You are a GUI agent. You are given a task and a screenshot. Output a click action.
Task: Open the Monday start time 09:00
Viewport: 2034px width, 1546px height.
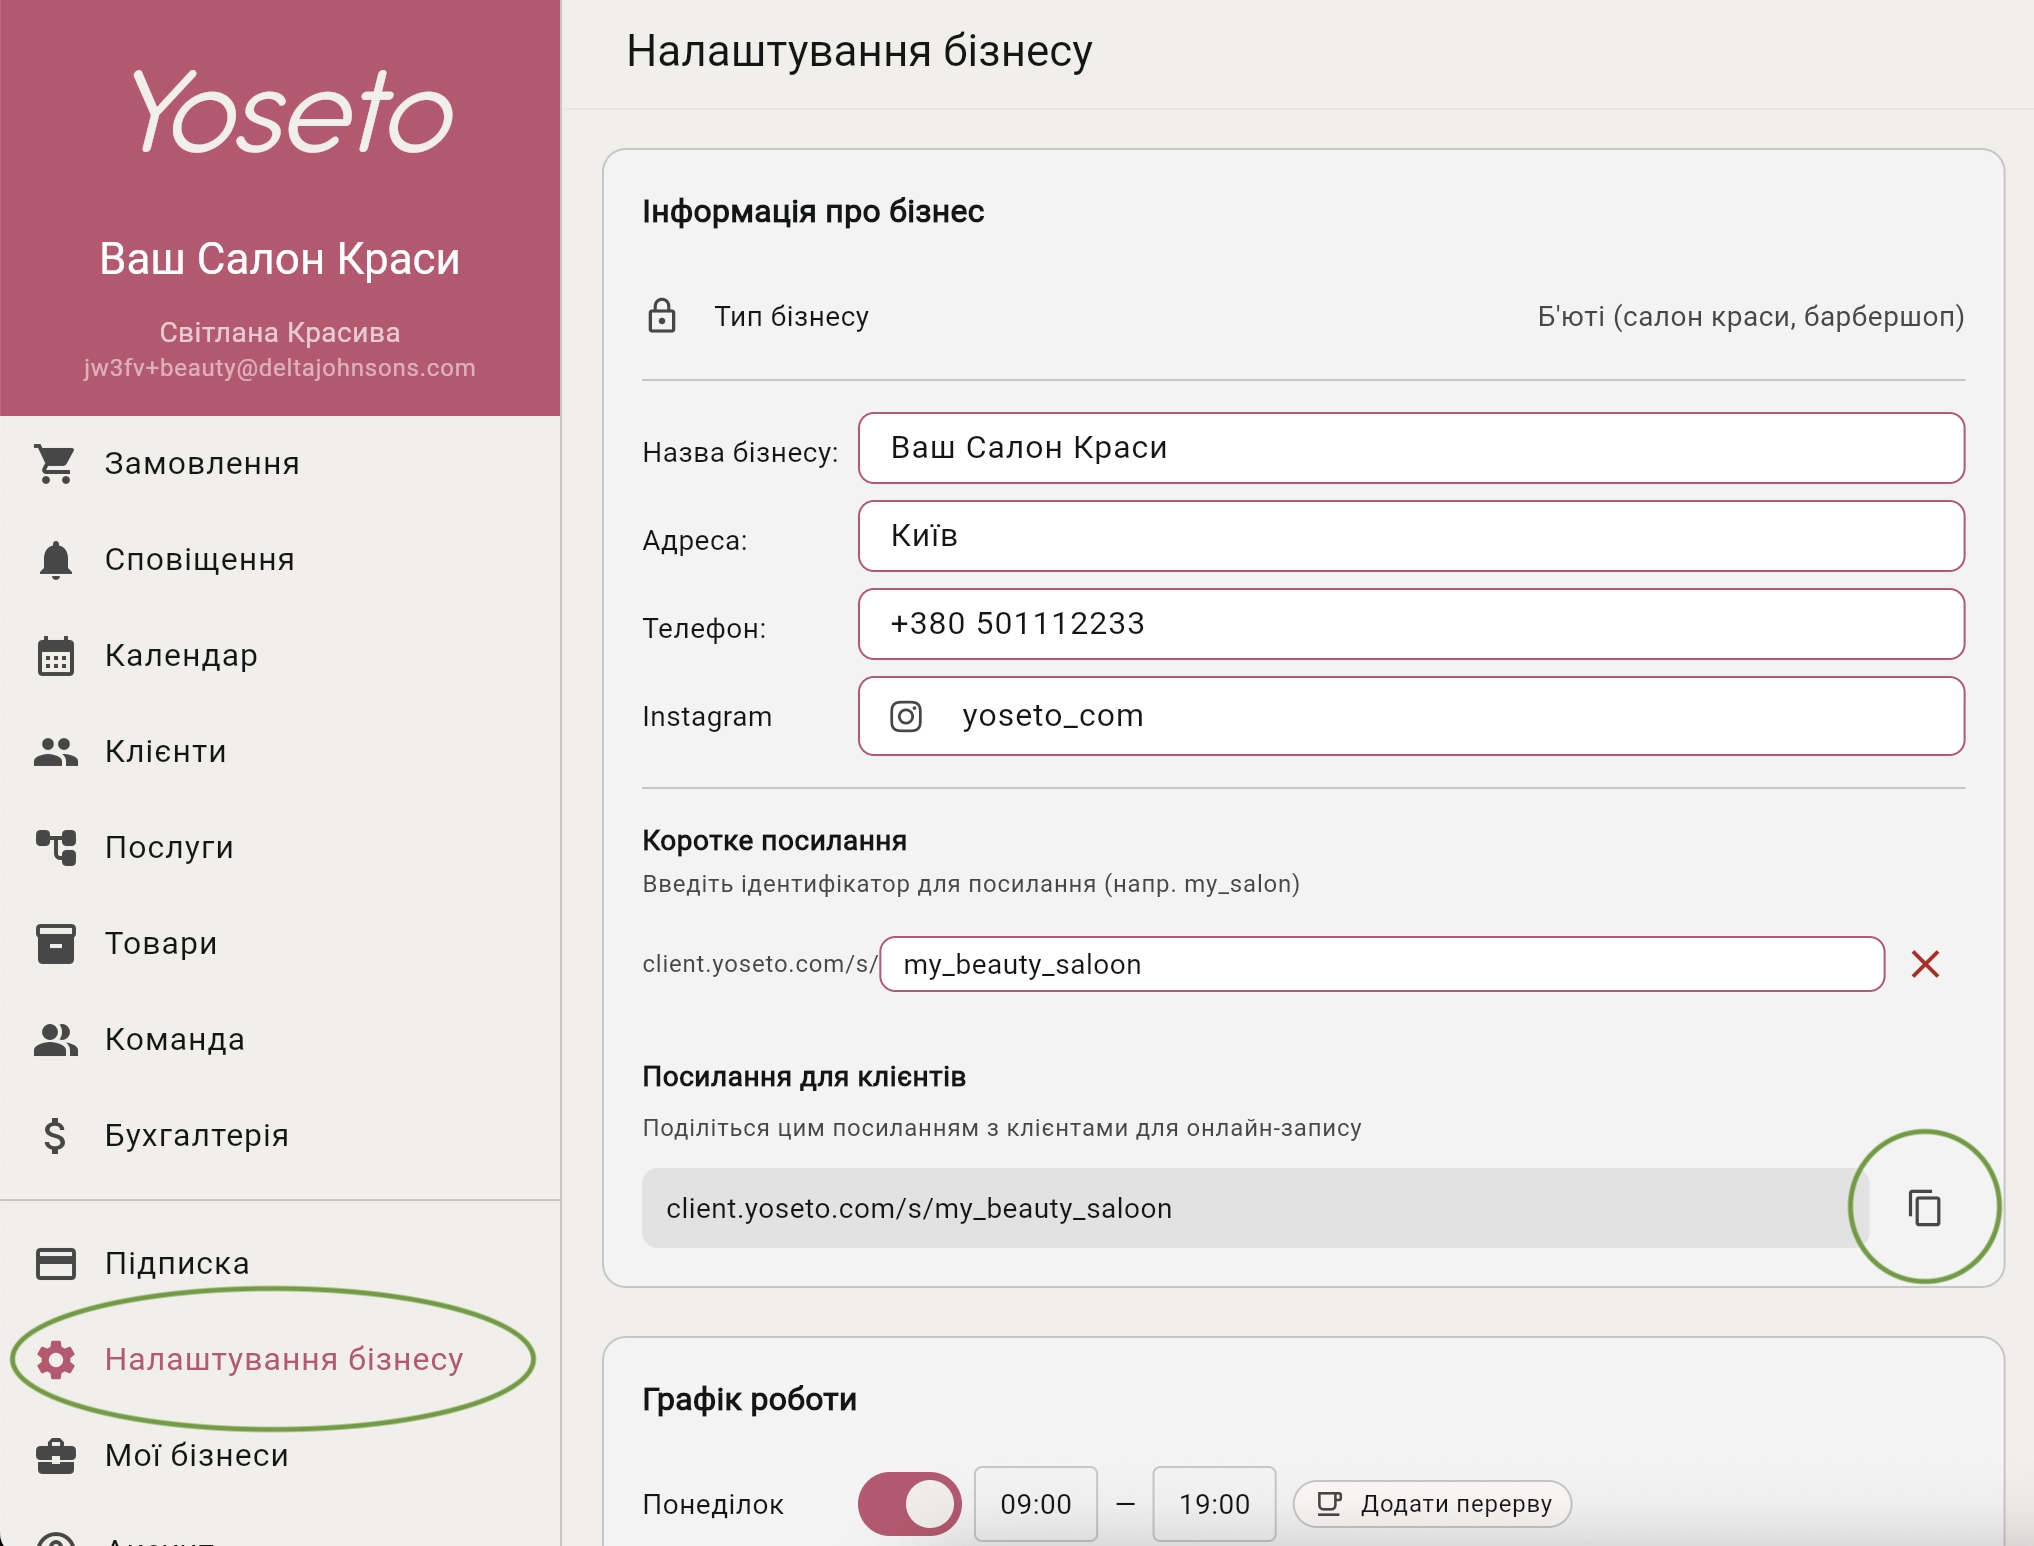coord(1036,1504)
